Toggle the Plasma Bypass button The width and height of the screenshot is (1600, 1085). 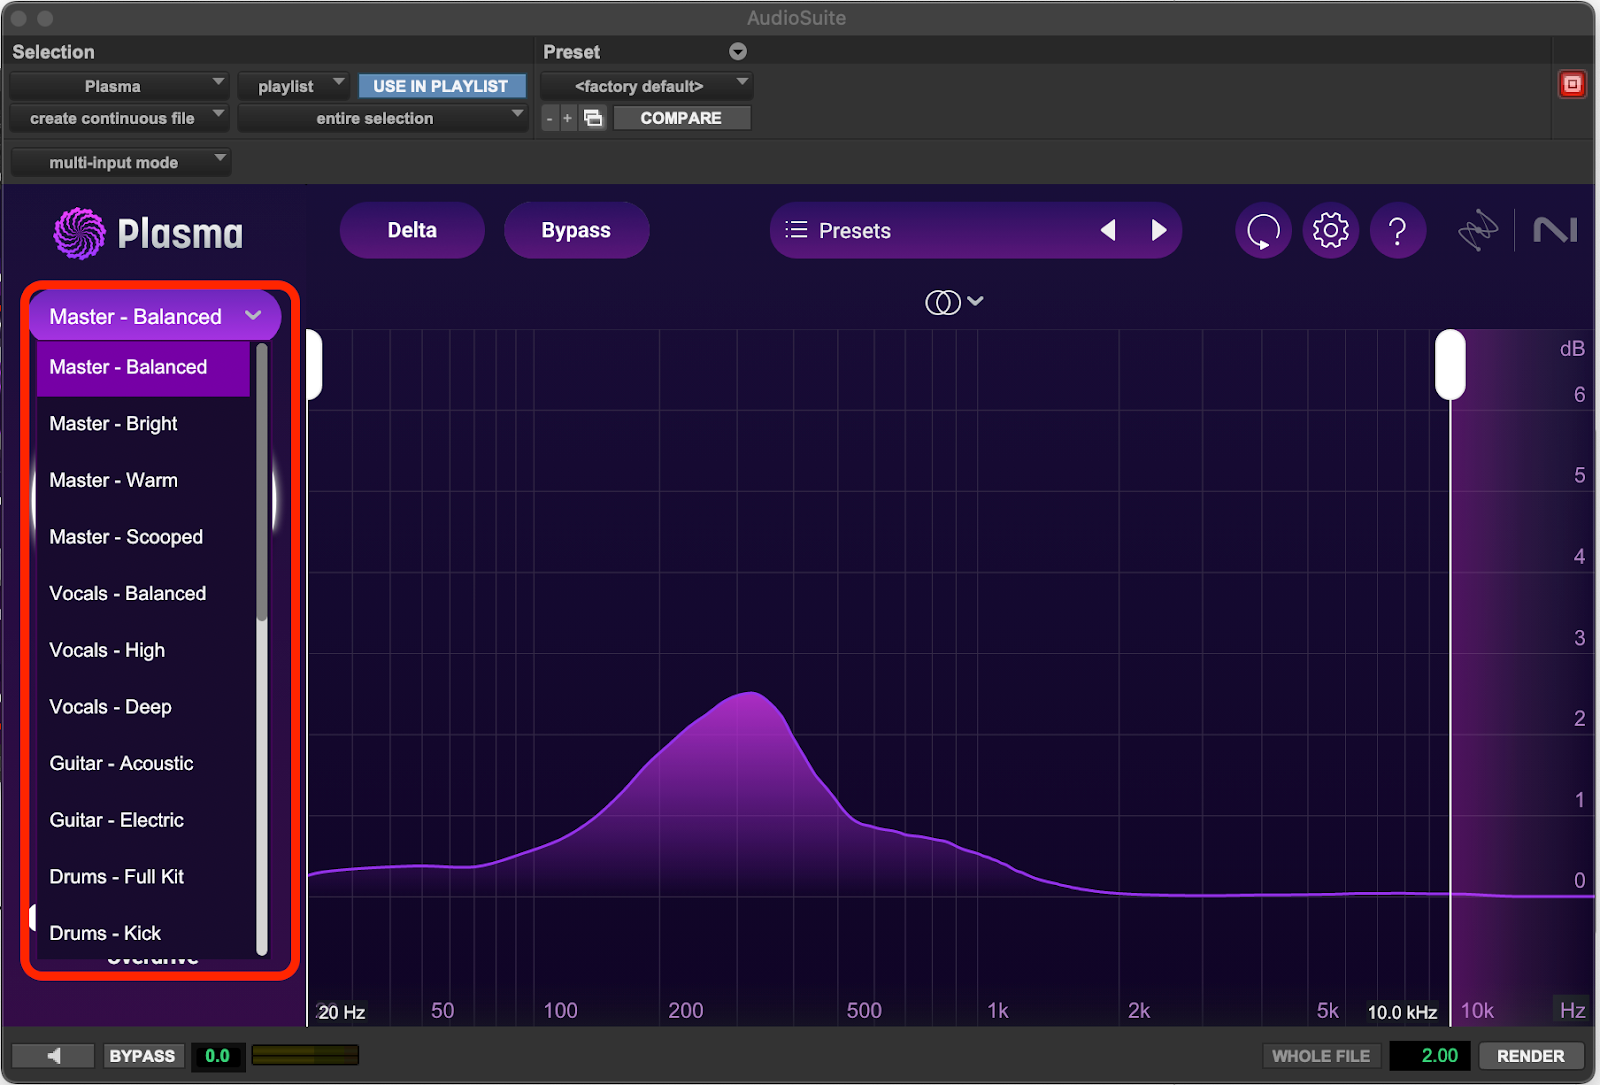click(576, 231)
